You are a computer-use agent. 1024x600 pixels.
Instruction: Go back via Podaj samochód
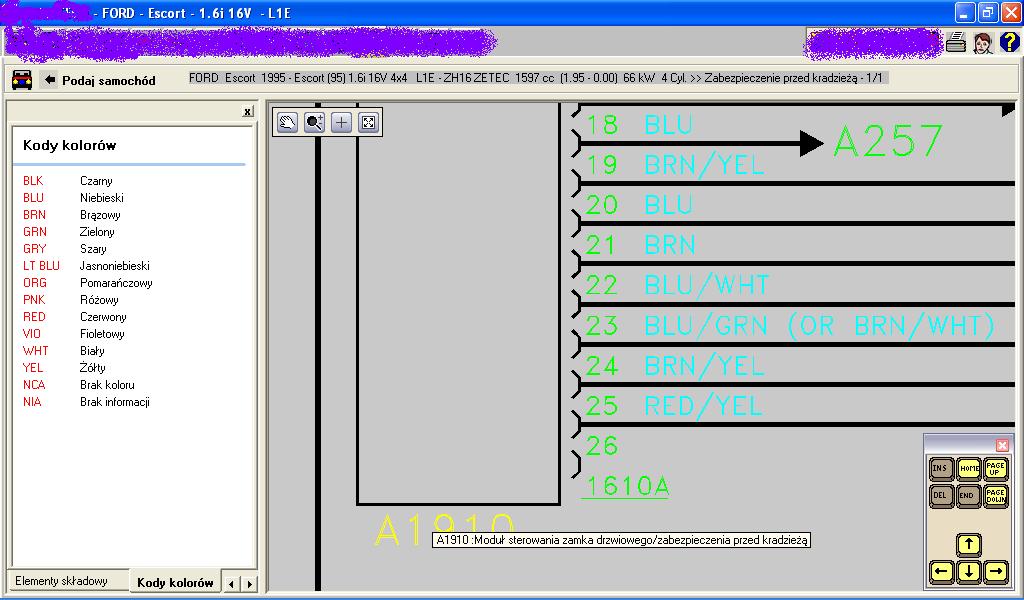99,80
